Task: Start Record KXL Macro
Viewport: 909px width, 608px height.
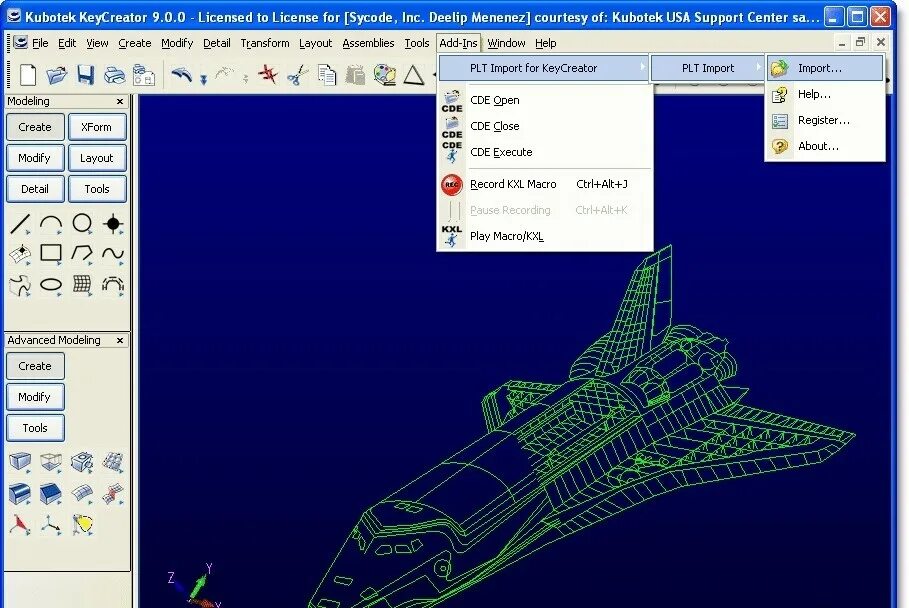Action: click(x=544, y=184)
